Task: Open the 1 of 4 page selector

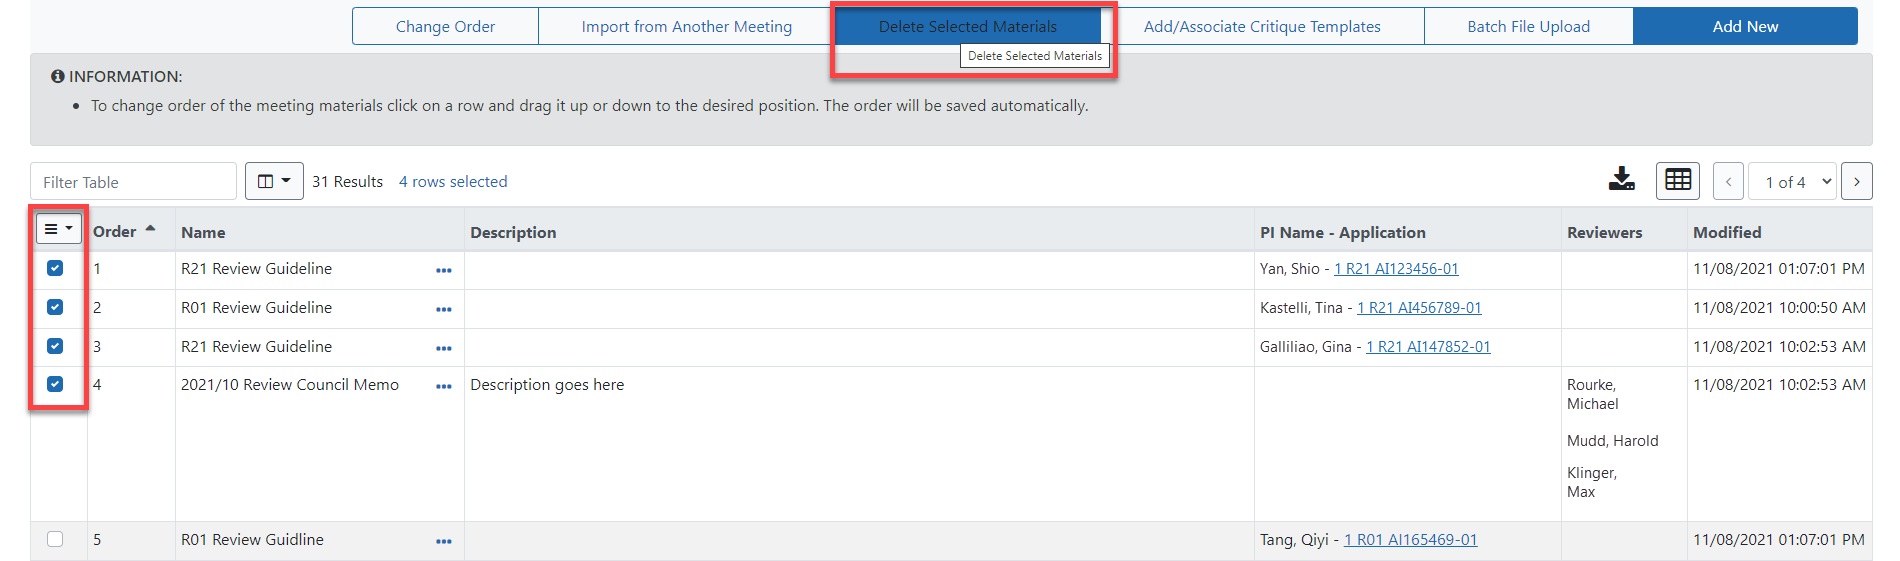Action: [x=1793, y=182]
